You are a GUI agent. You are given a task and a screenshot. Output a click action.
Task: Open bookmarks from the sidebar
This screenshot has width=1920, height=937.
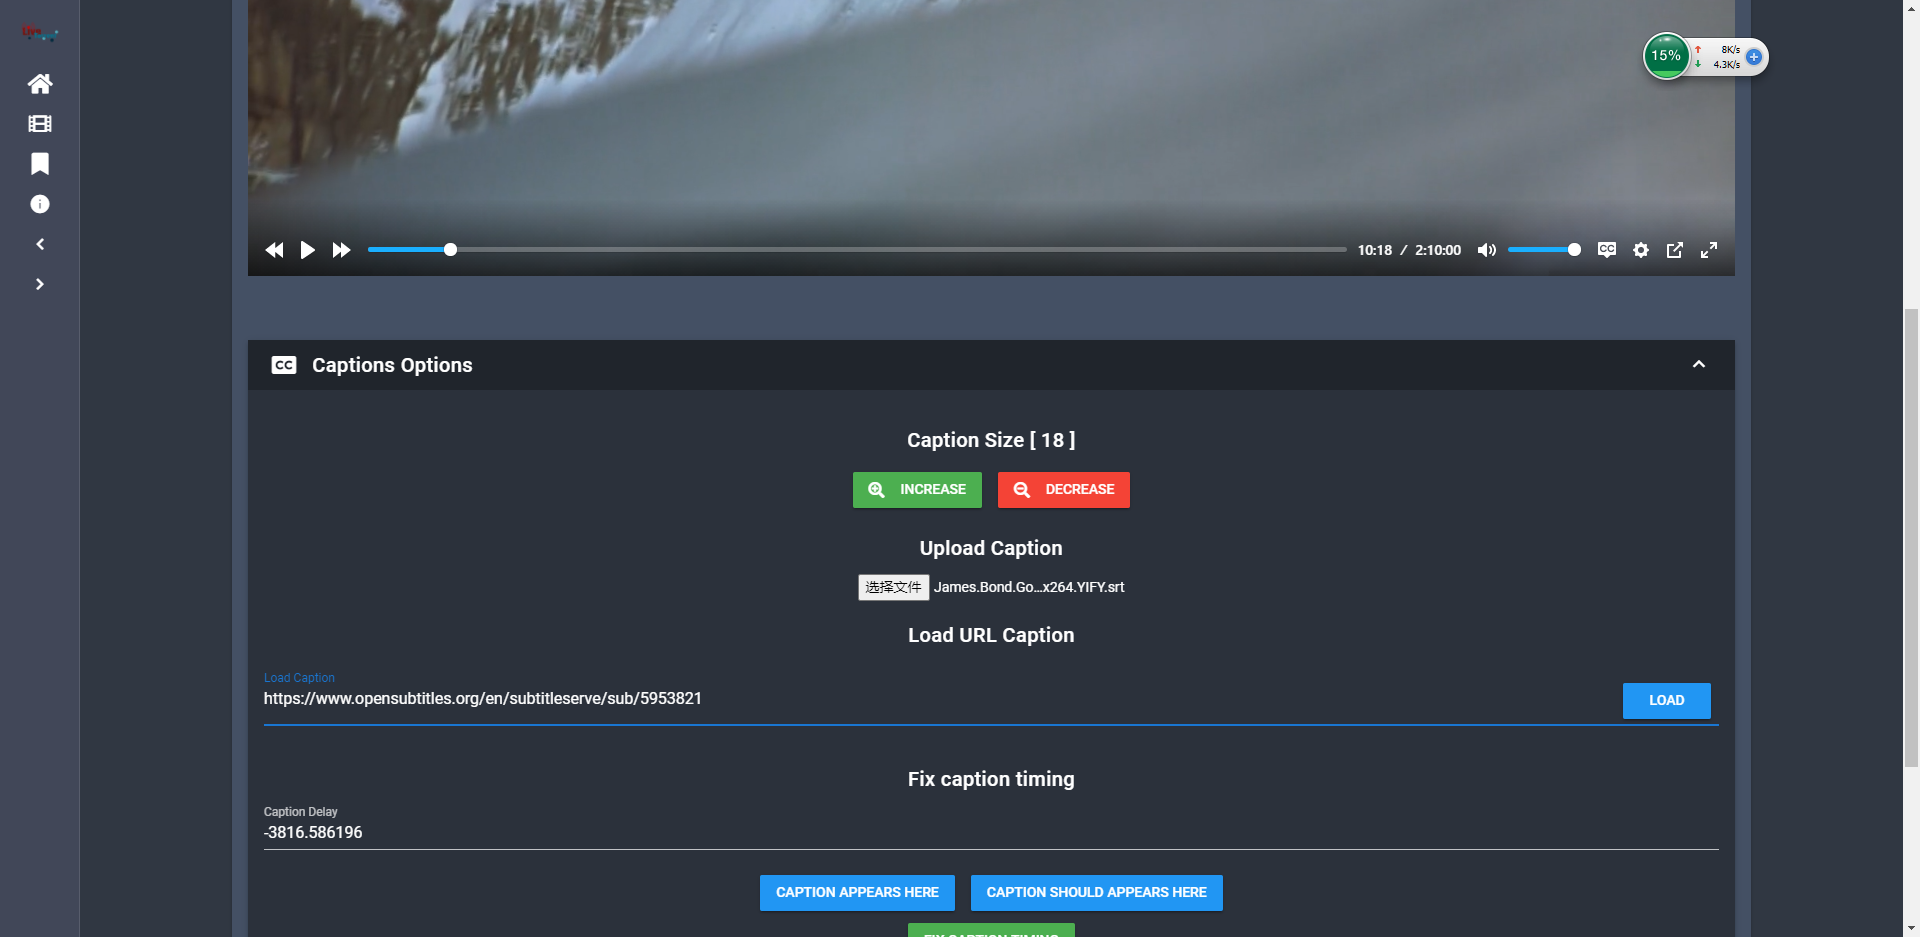40,164
